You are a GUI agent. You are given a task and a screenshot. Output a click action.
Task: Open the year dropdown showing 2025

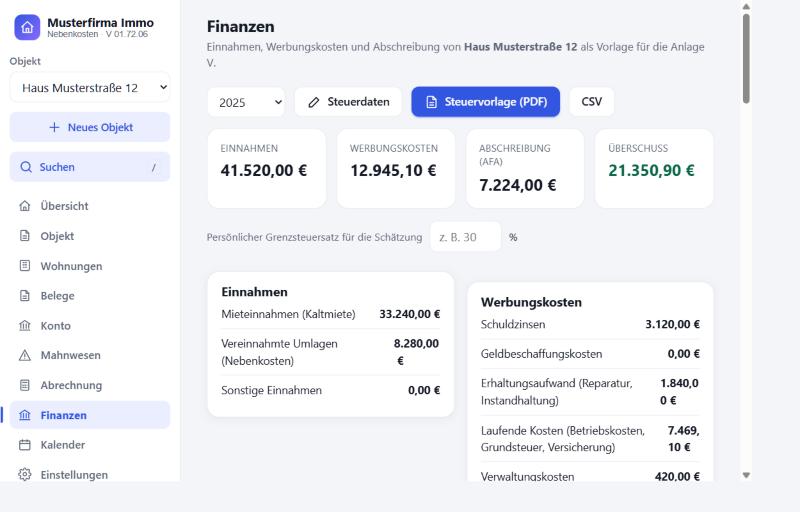(246, 102)
